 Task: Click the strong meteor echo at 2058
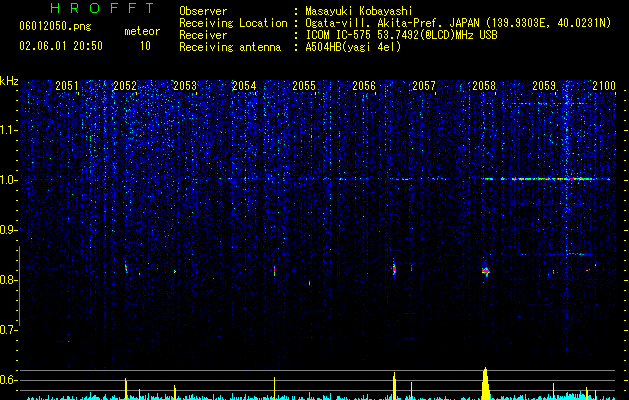[486, 272]
